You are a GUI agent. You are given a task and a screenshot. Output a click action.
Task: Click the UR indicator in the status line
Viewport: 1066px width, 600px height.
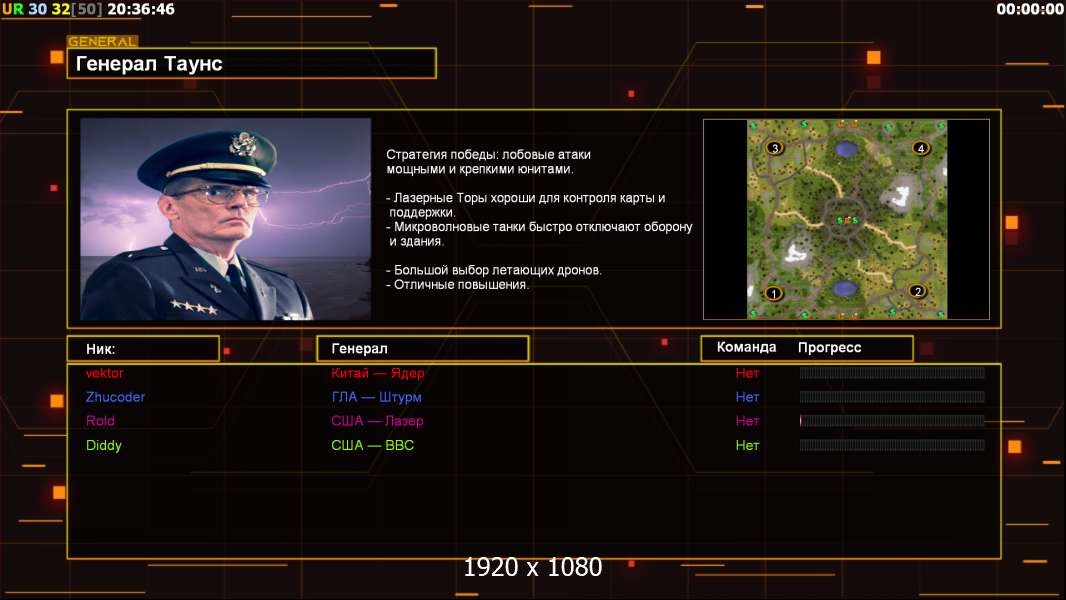coord(13,9)
